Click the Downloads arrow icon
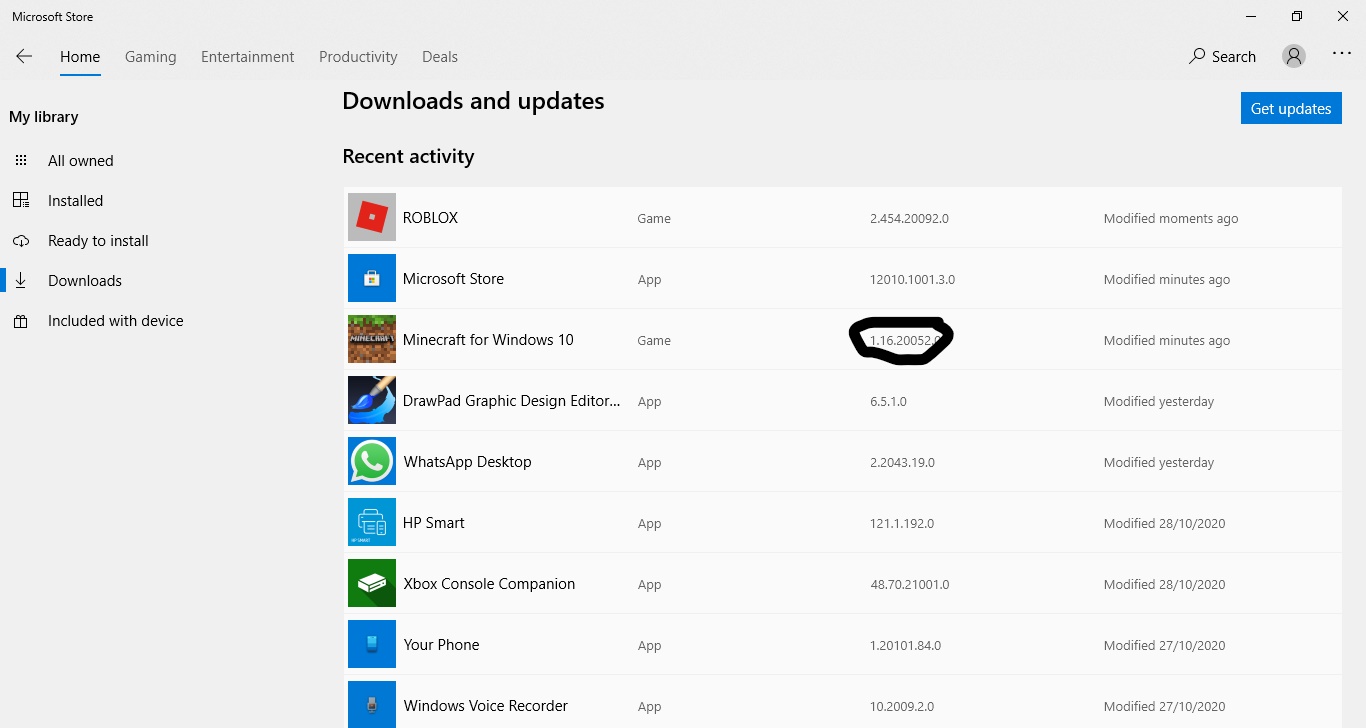Viewport: 1366px width, 728px height. pyautogui.click(x=21, y=281)
